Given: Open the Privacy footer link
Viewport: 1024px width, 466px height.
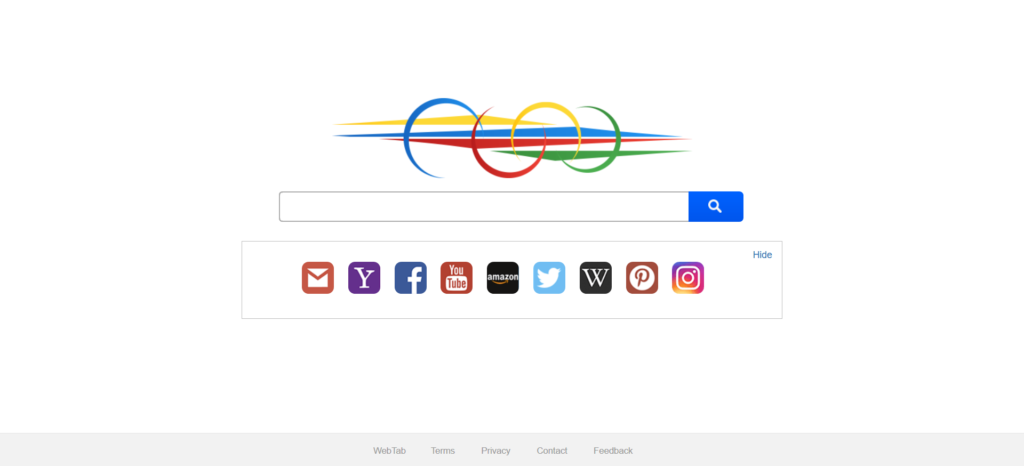Looking at the screenshot, I should click(496, 450).
